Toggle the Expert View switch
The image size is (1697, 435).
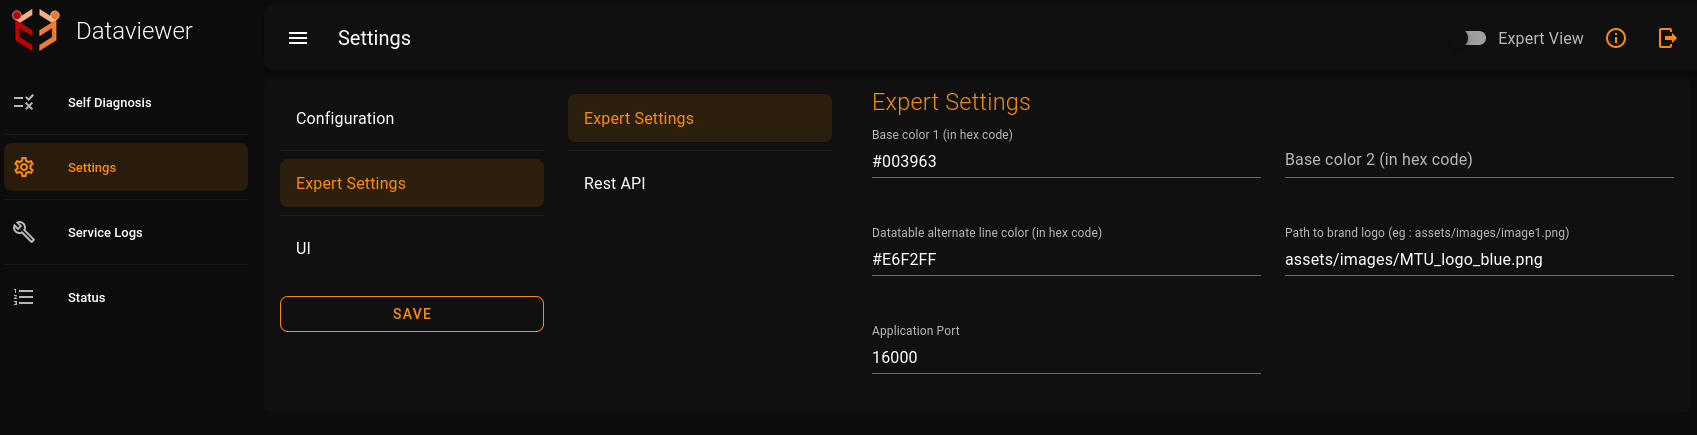(1474, 38)
